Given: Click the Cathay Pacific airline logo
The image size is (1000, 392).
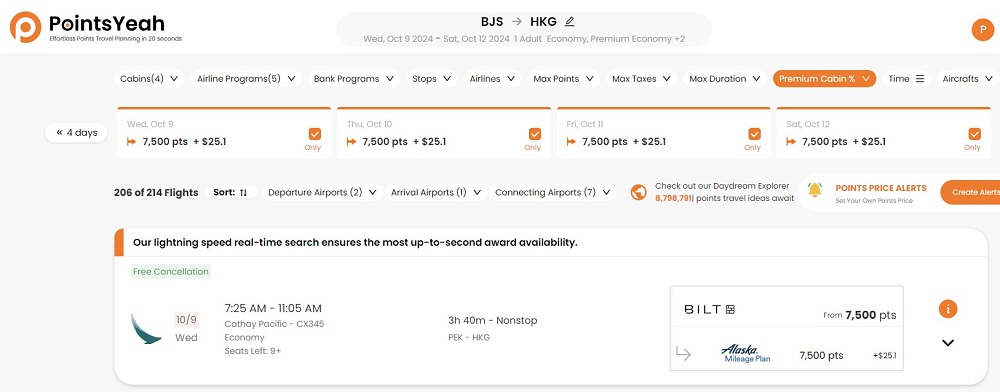Looking at the screenshot, I should click(146, 328).
